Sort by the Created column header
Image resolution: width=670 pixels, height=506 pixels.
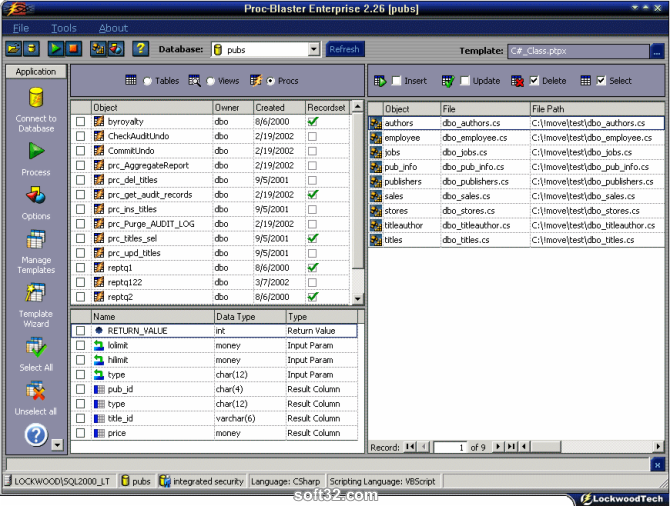[x=279, y=108]
